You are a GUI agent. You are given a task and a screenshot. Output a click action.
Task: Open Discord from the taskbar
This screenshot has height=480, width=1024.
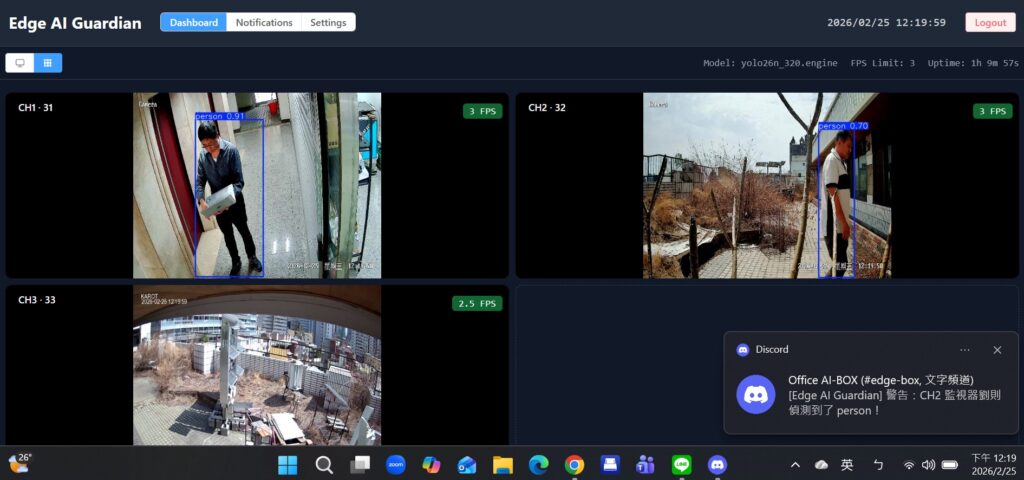[717, 464]
